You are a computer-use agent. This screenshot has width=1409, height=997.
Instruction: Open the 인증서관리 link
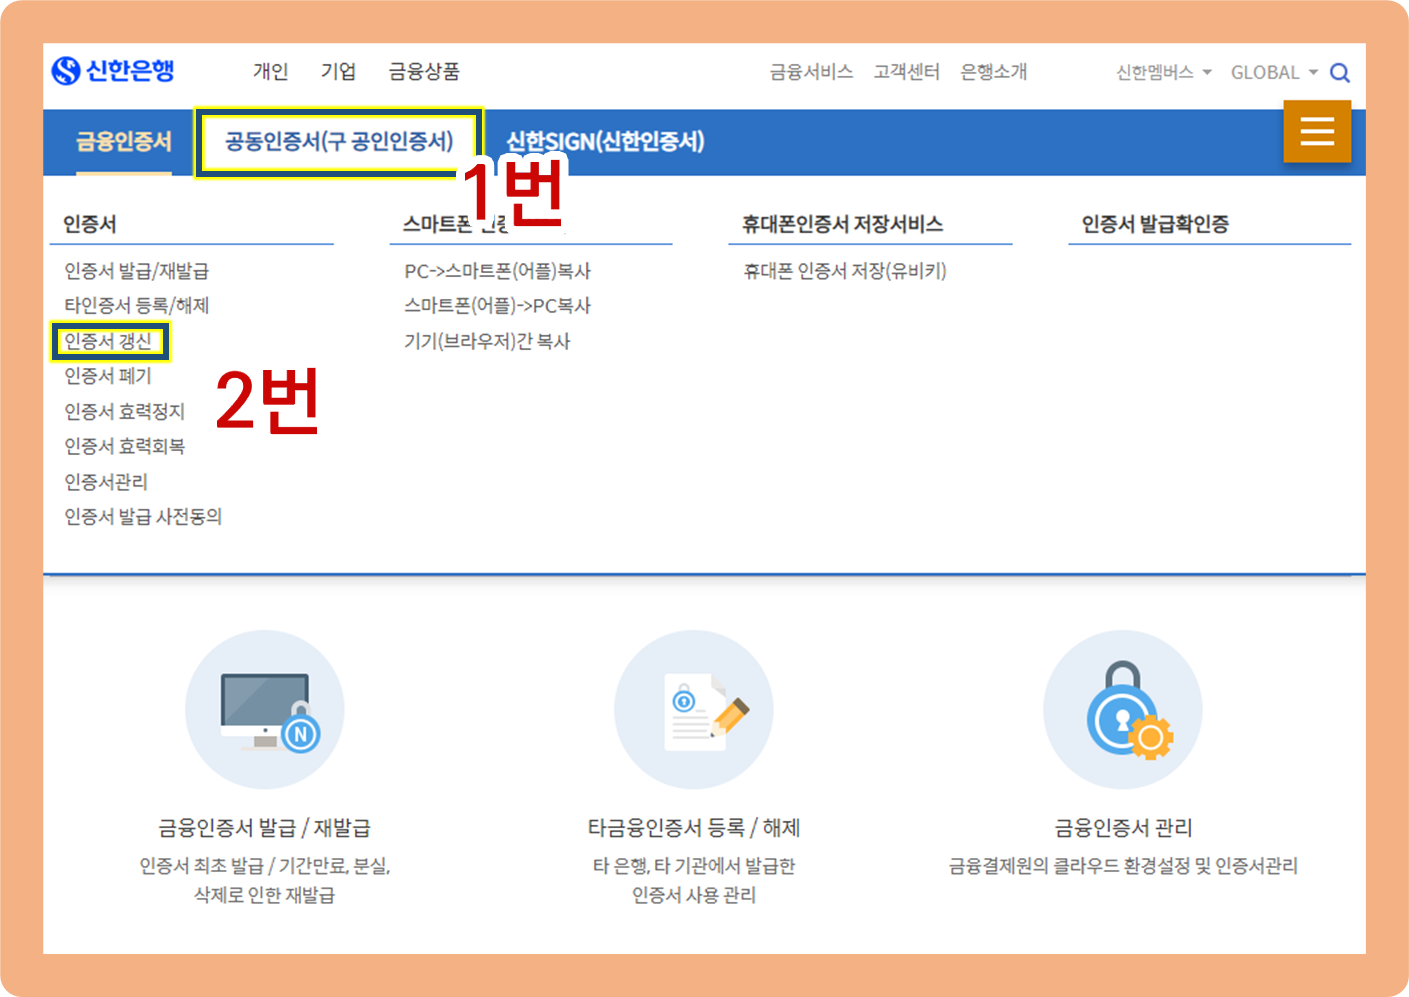tap(106, 482)
